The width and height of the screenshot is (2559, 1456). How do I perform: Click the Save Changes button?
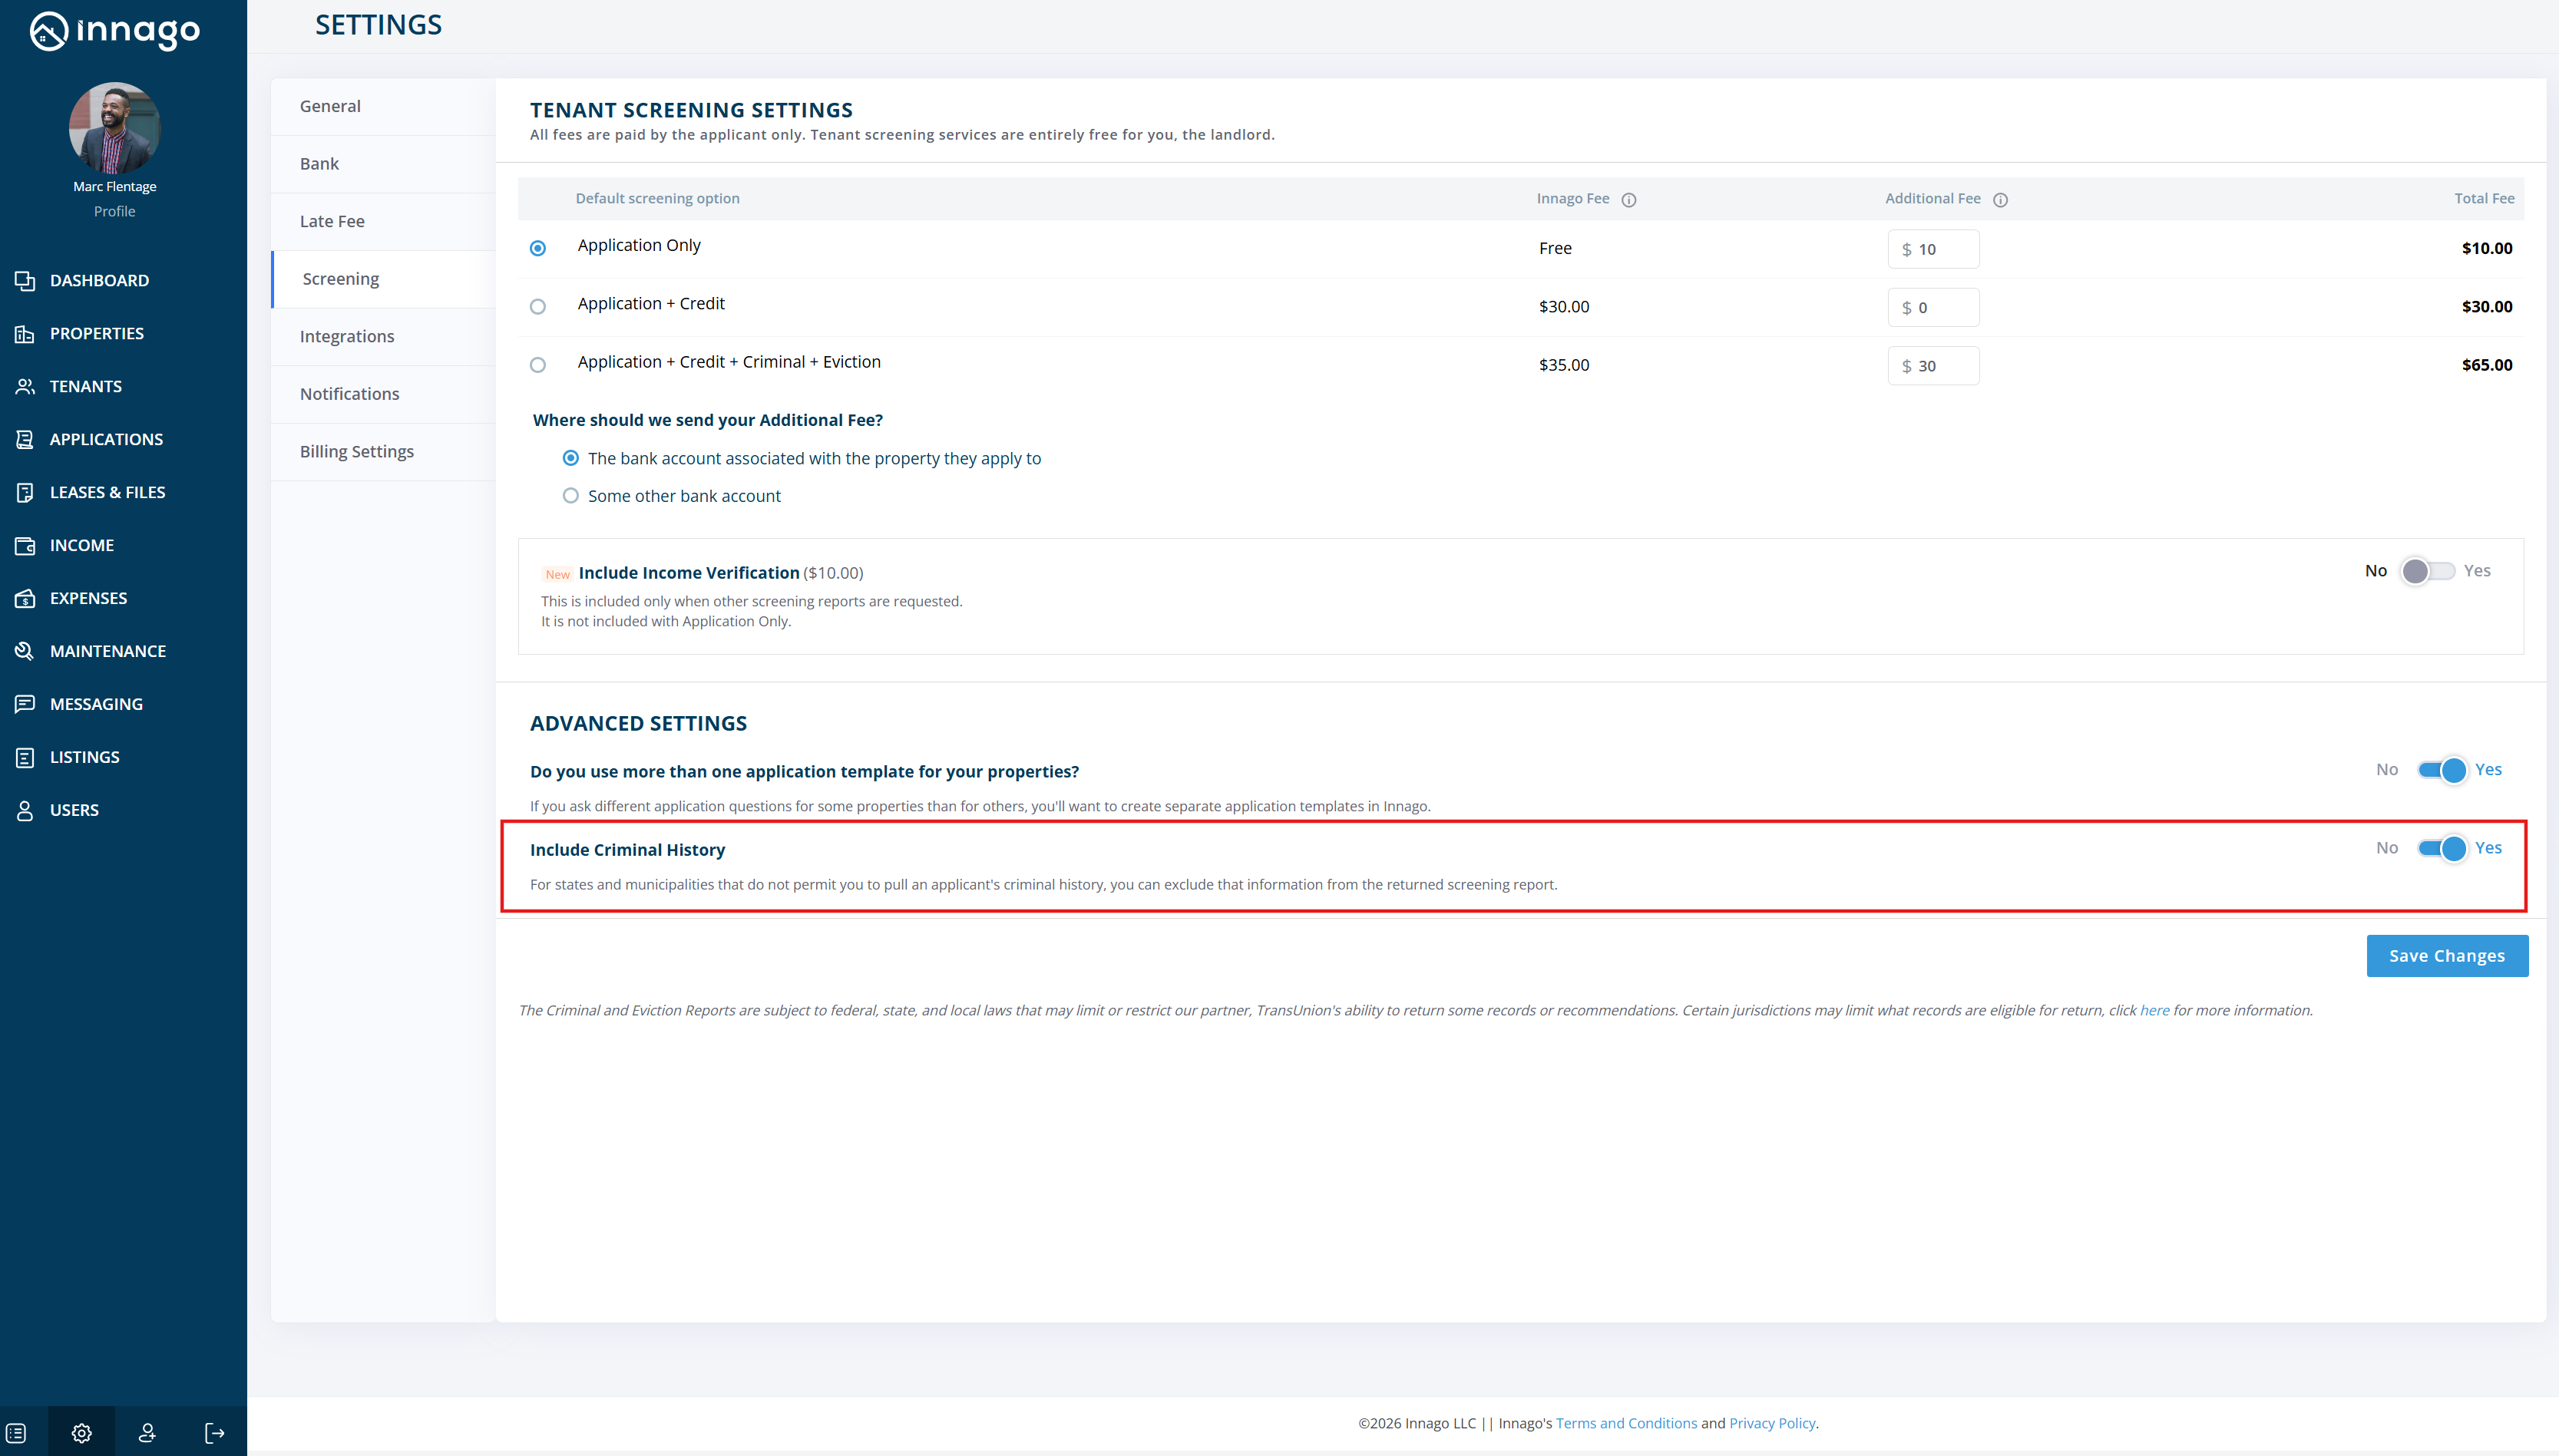point(2446,956)
